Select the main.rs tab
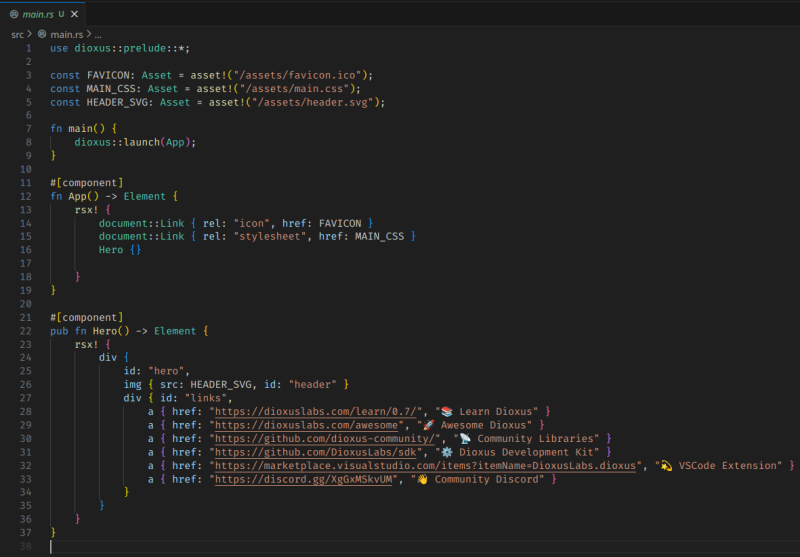This screenshot has width=800, height=557. (40, 14)
